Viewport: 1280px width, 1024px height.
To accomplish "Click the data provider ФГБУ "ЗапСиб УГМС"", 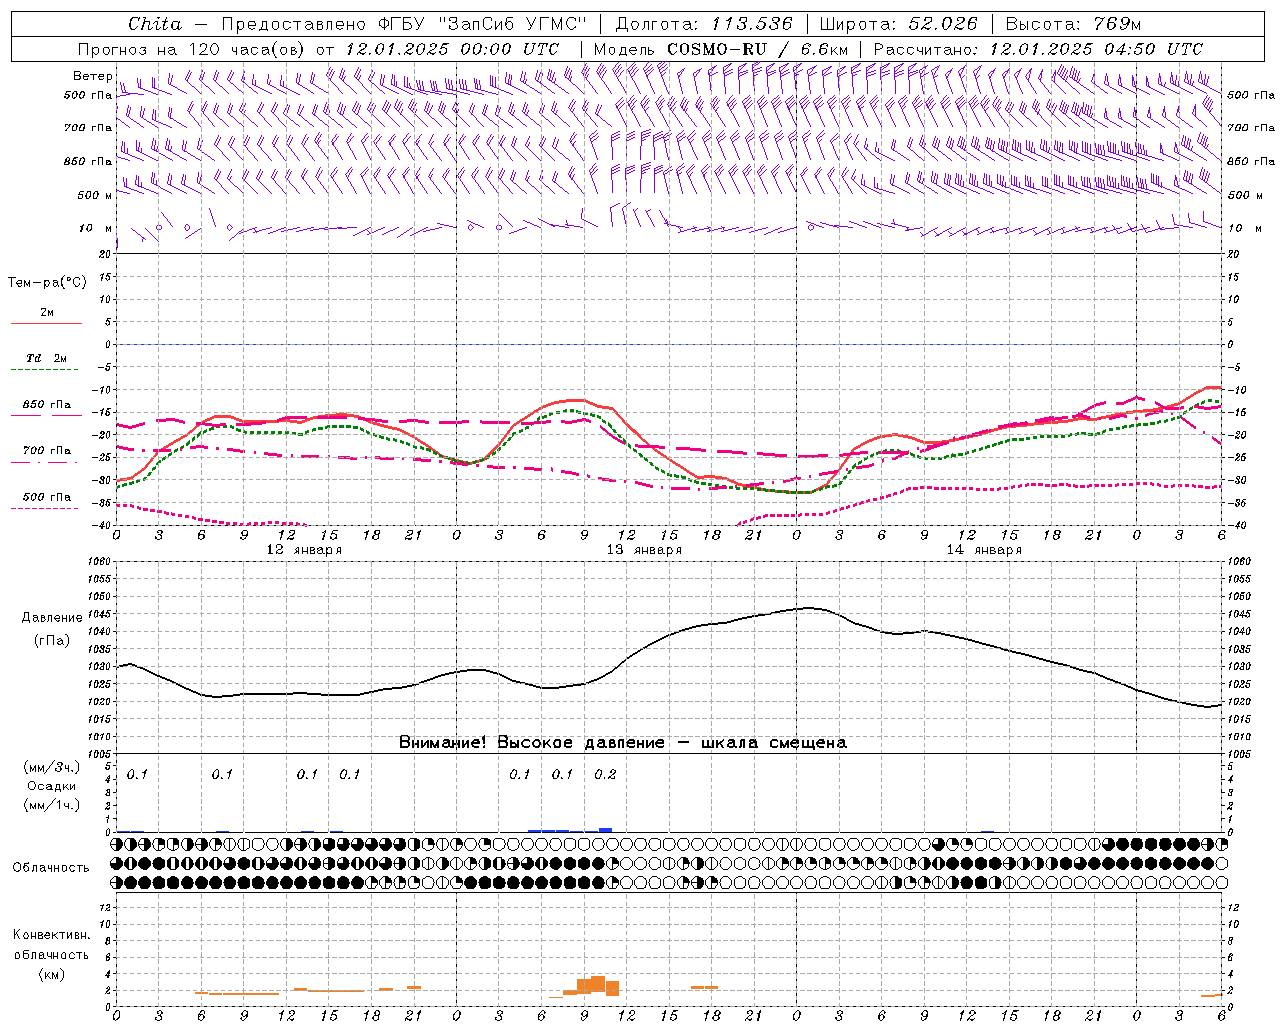I will 482,24.
